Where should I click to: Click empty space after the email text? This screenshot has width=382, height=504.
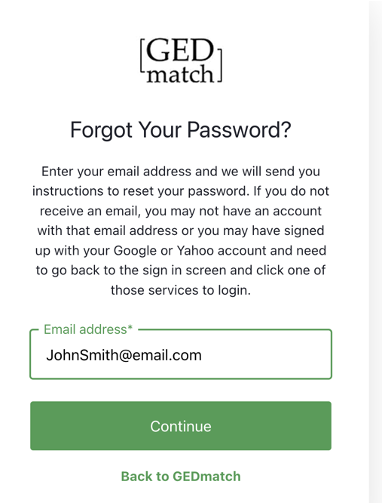(267, 355)
